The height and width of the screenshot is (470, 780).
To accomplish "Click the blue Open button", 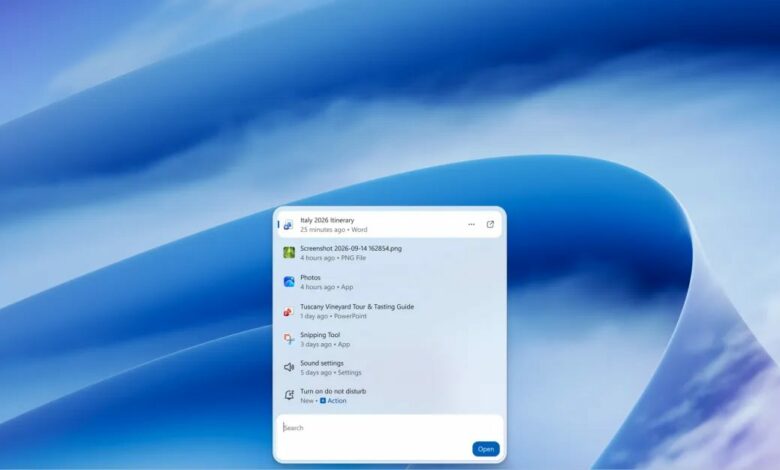I will click(x=486, y=449).
